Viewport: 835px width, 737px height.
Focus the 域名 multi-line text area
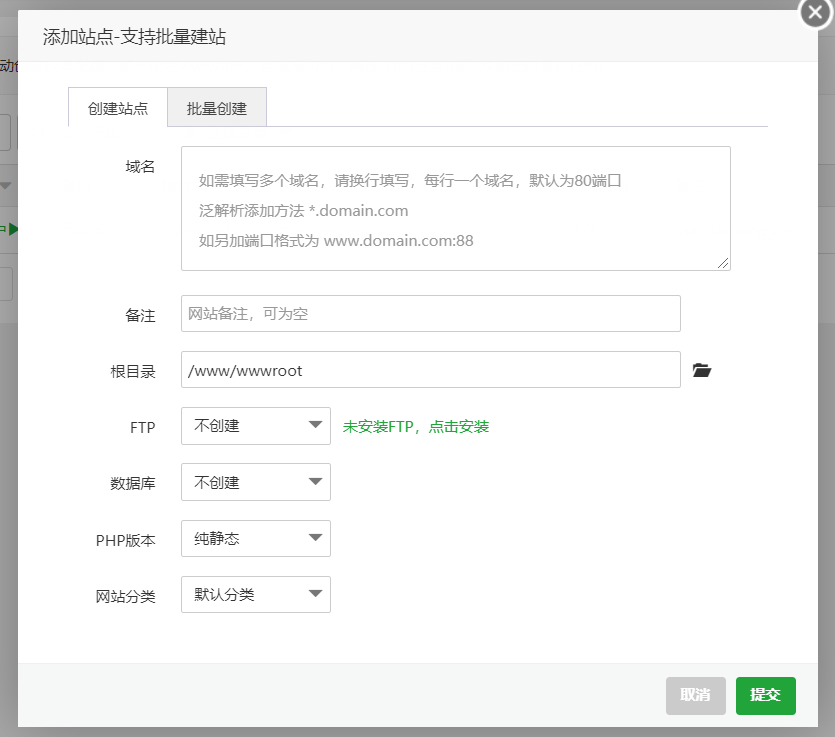tap(455, 208)
